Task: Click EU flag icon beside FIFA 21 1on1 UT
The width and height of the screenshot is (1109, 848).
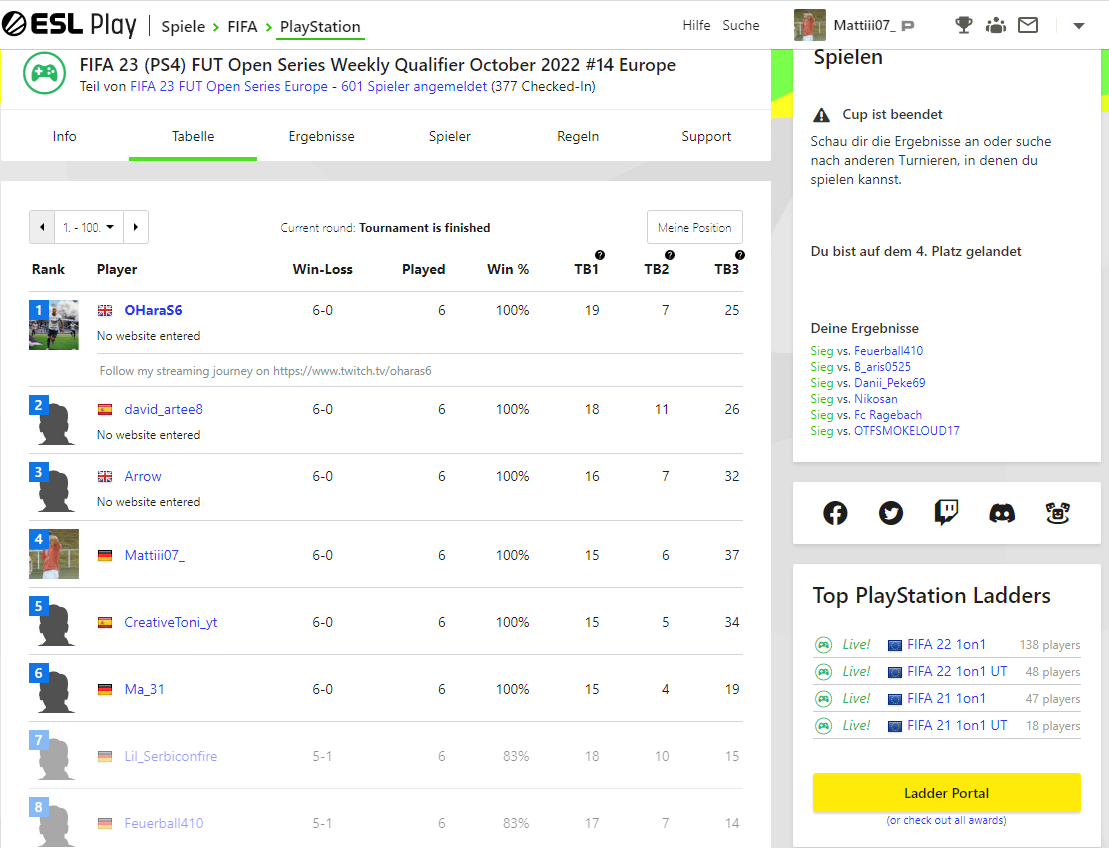Action: pos(895,726)
